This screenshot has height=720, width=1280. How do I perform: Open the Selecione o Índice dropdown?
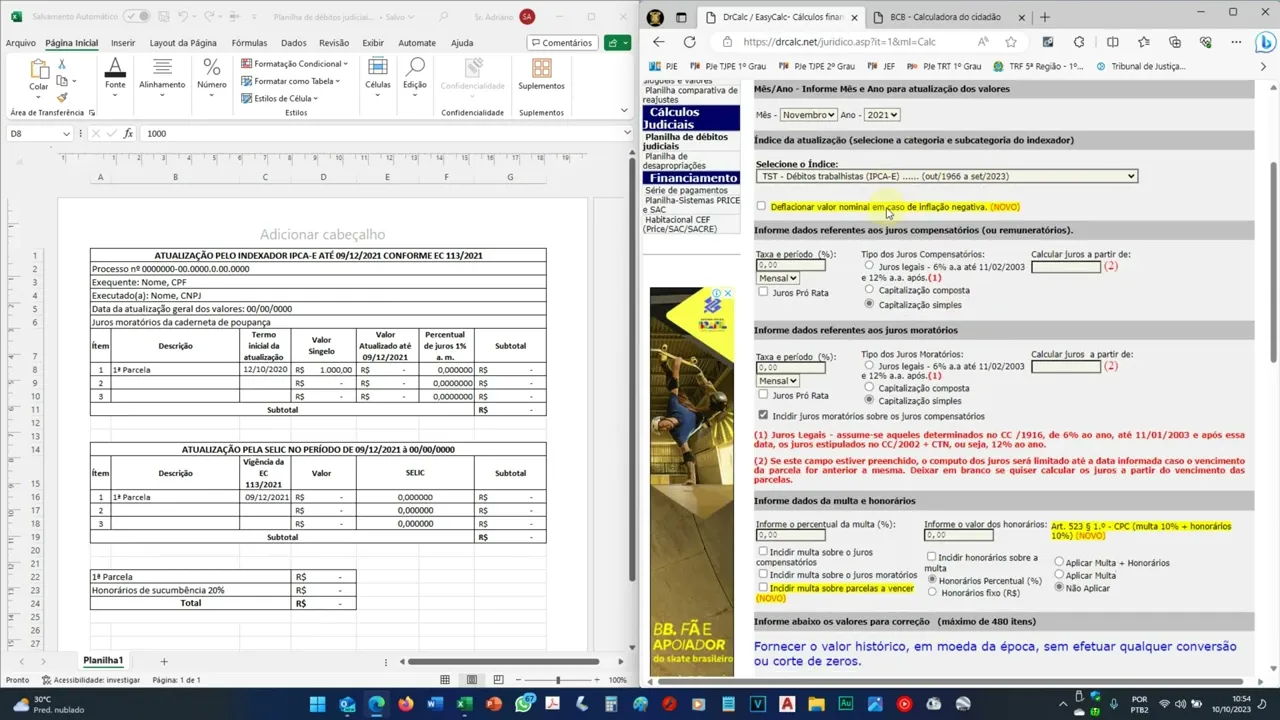point(946,176)
